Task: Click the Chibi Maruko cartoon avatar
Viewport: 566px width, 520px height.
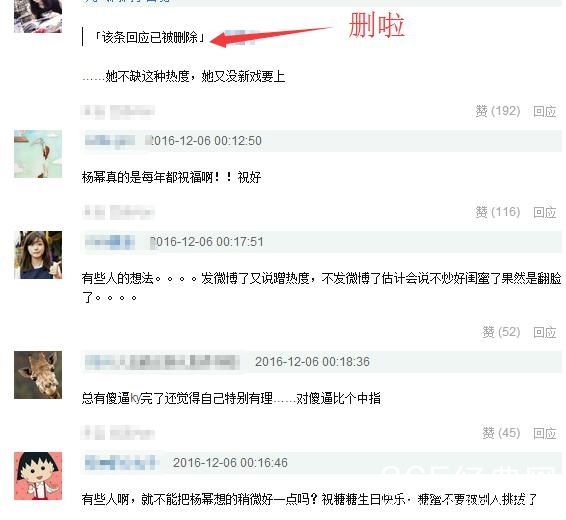Action: coord(38,476)
